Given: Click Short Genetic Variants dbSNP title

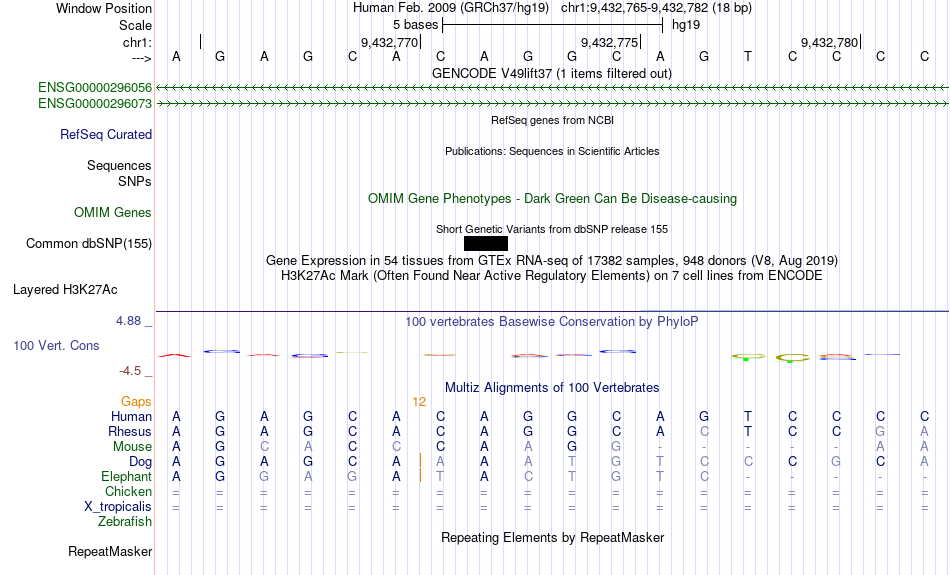Looking at the screenshot, I should tap(552, 229).
